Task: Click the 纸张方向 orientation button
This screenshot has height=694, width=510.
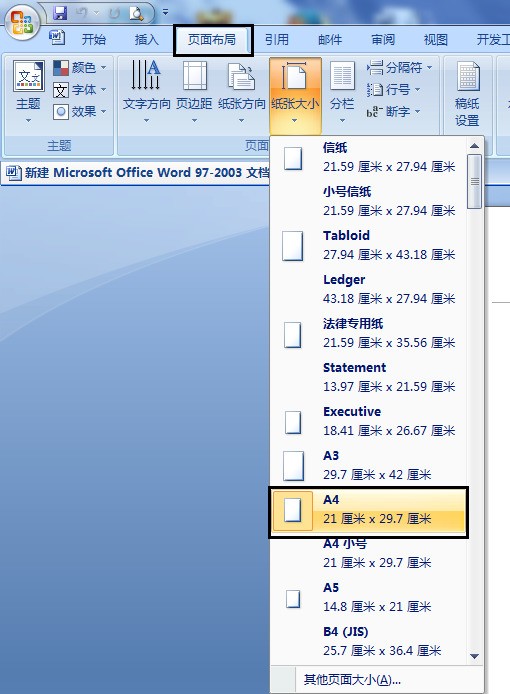Action: pos(241,92)
